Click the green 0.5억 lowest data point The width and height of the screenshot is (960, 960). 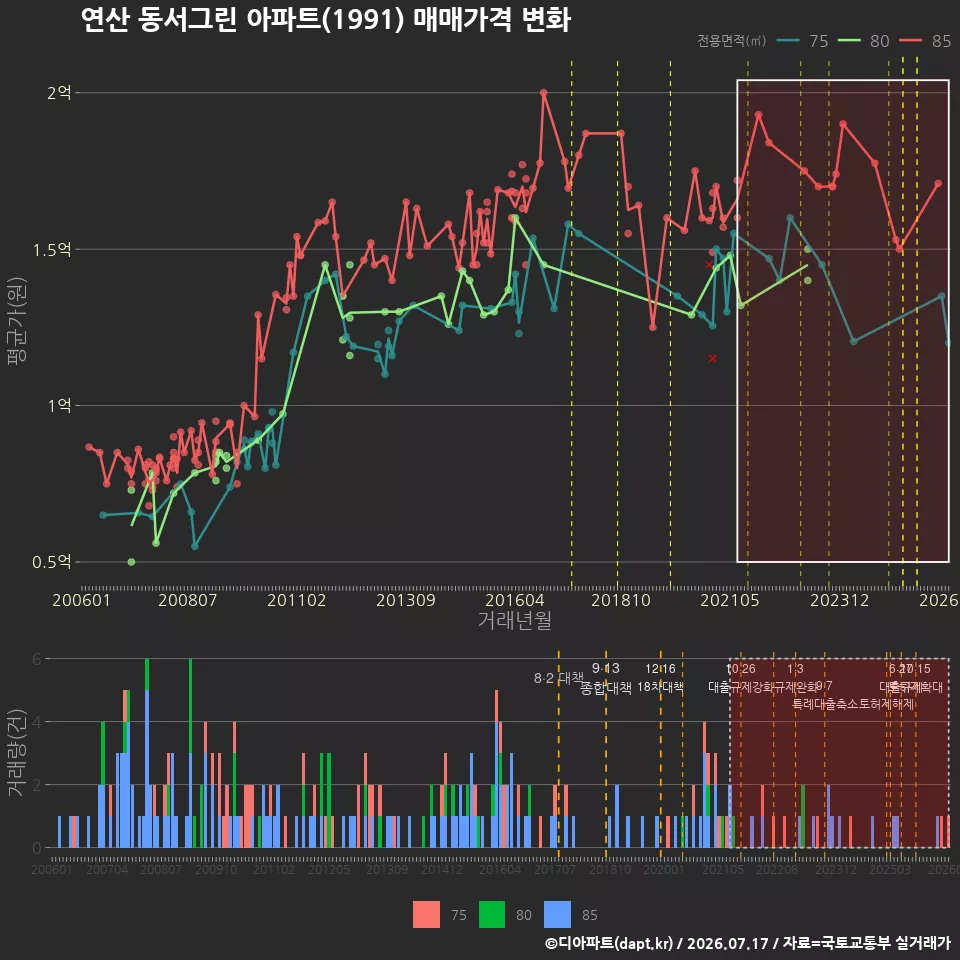coord(131,561)
